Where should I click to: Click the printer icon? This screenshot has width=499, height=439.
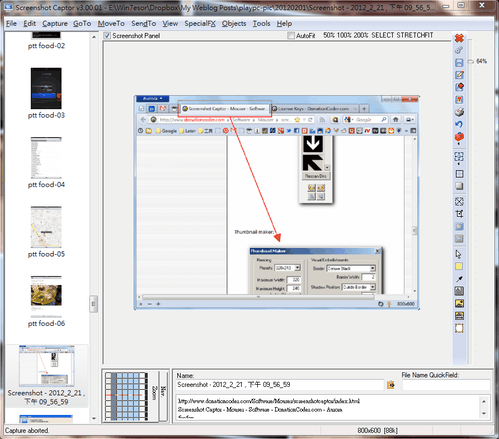pos(459,112)
